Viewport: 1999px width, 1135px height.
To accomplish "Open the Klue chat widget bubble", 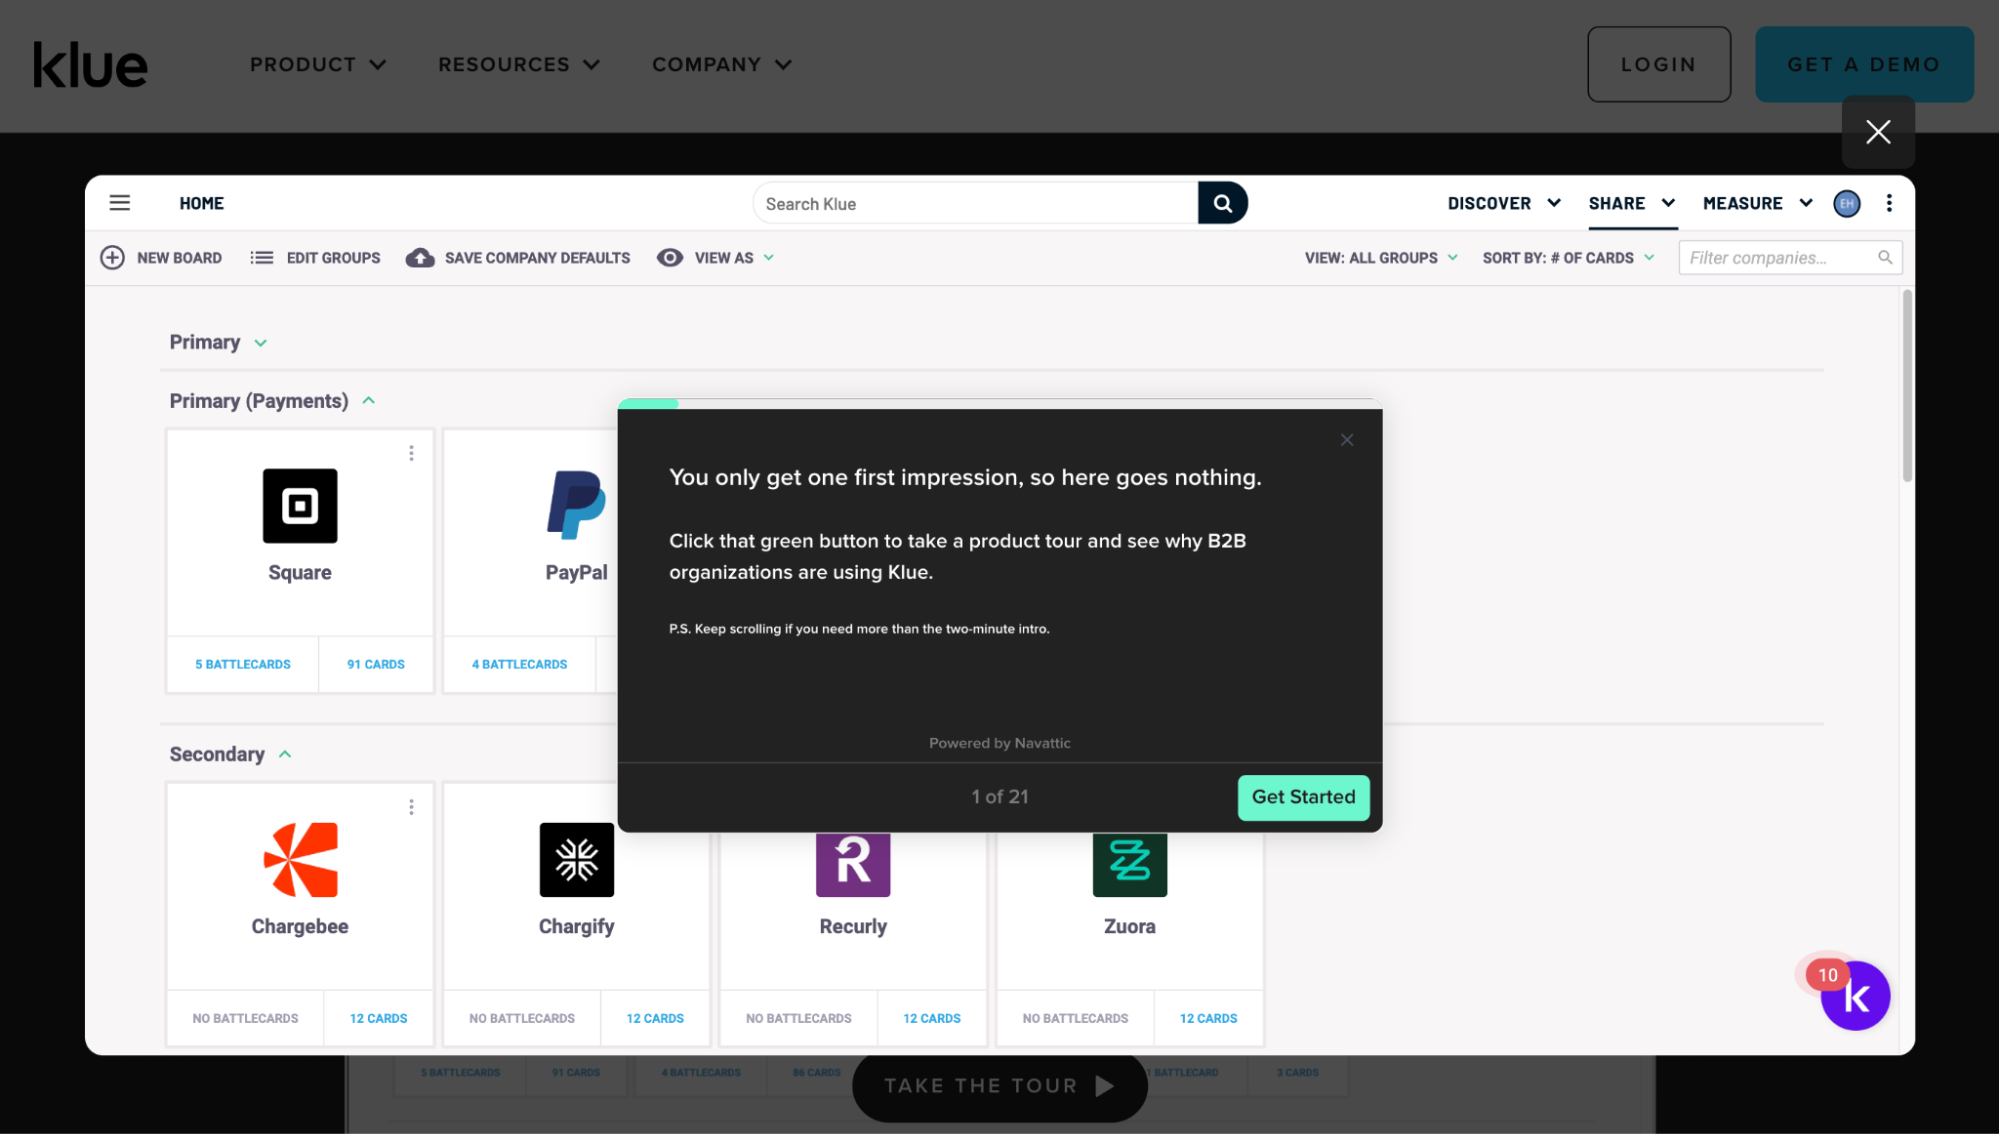I will (1855, 996).
